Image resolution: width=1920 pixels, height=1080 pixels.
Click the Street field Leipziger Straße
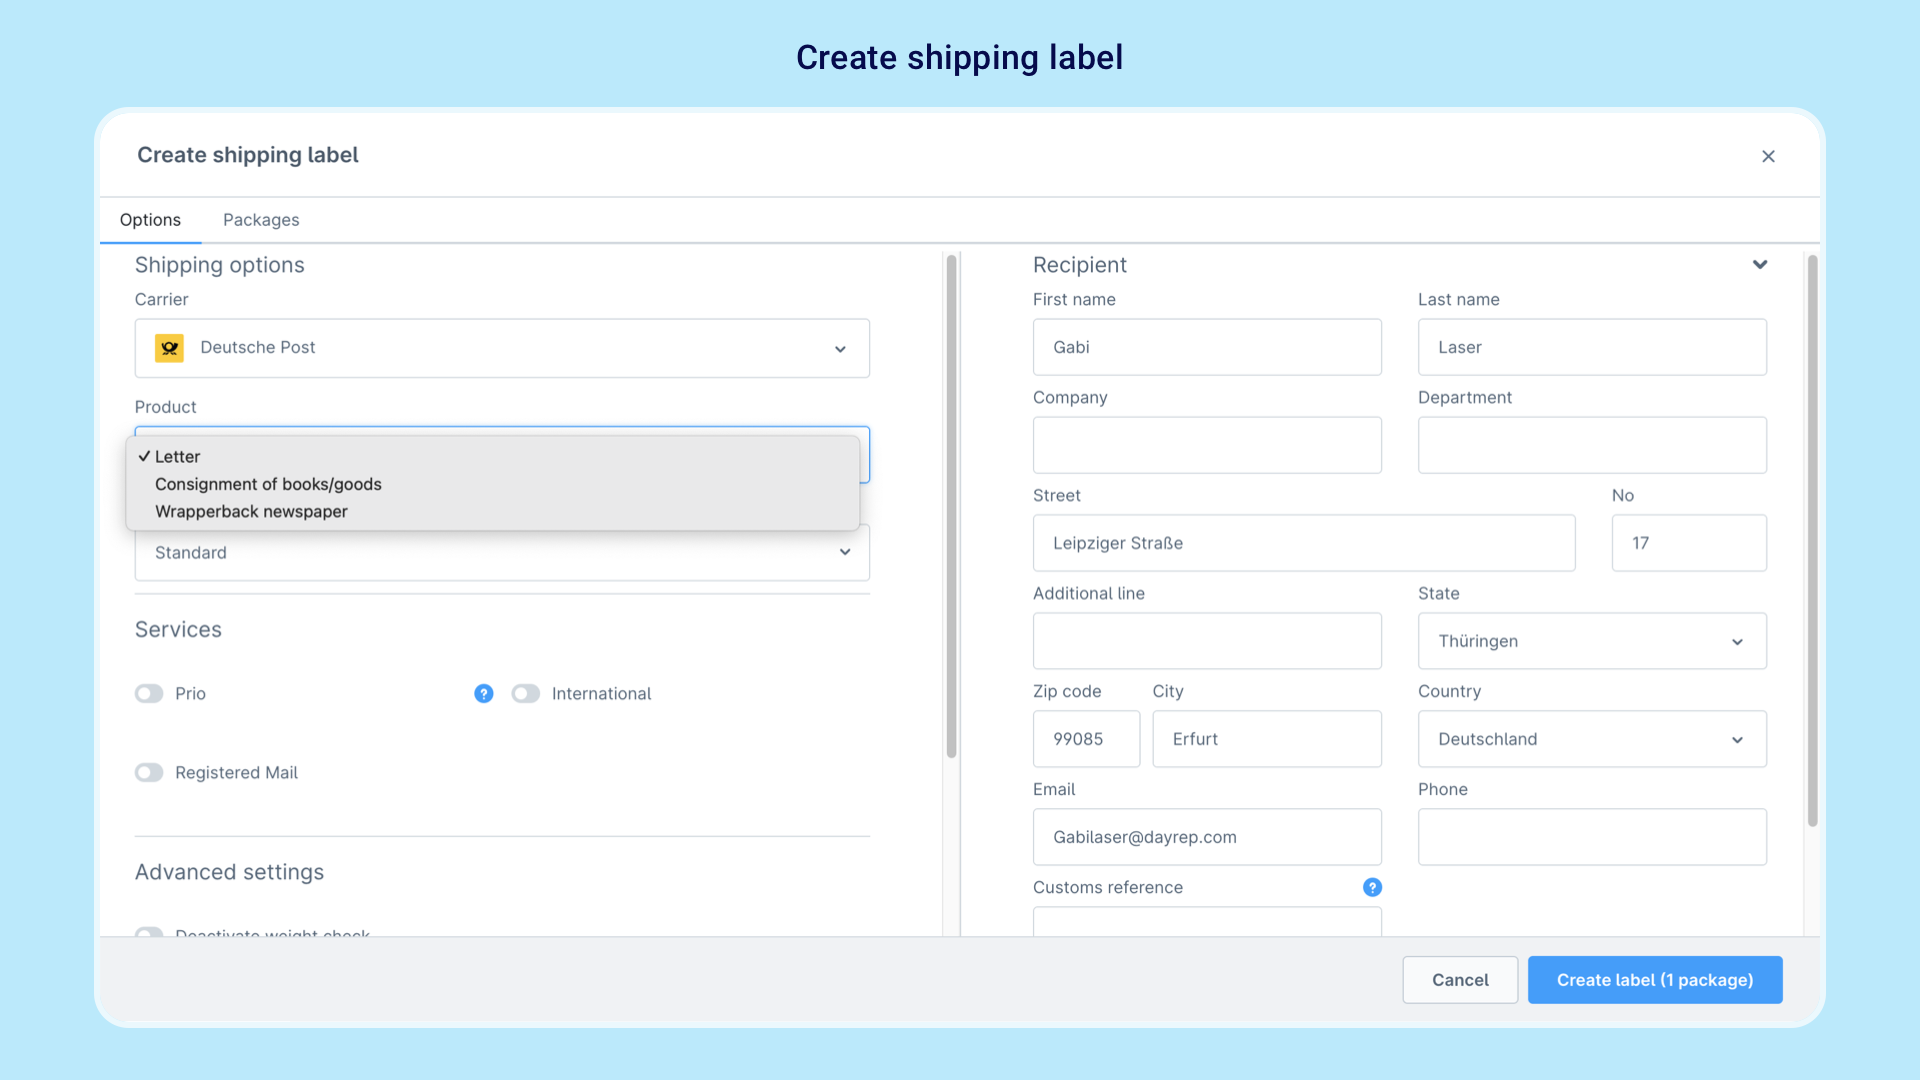1304,543
